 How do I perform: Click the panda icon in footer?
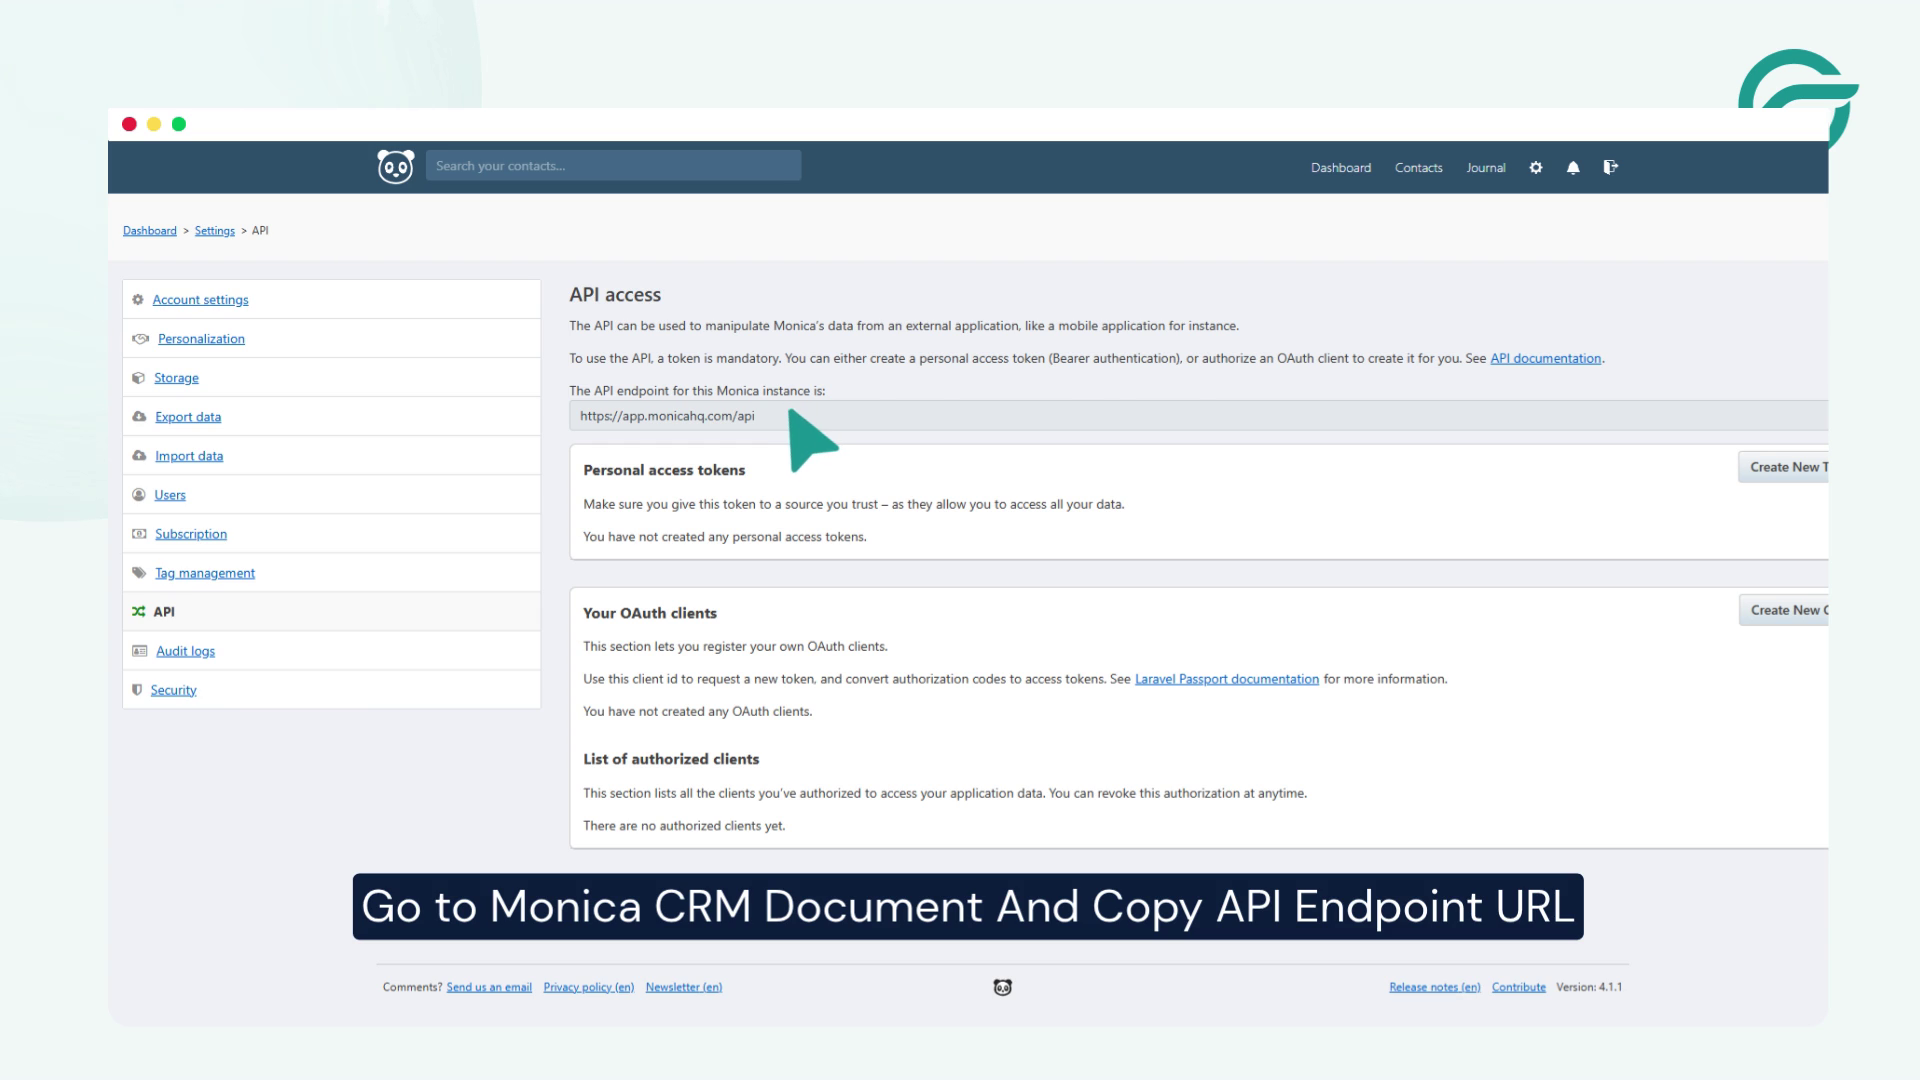coord(1002,987)
